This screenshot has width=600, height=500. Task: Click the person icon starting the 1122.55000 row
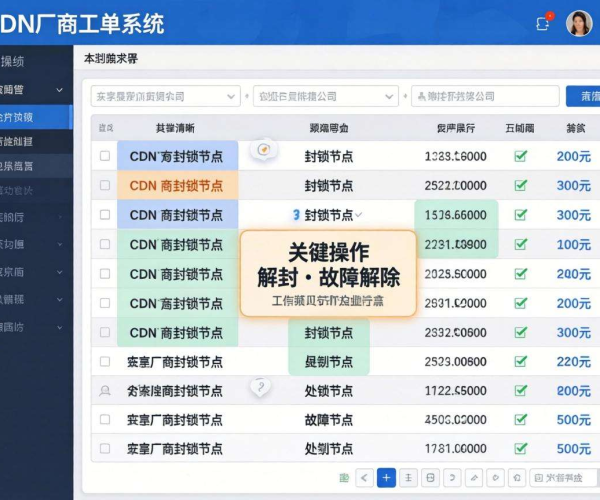pyautogui.click(x=104, y=391)
